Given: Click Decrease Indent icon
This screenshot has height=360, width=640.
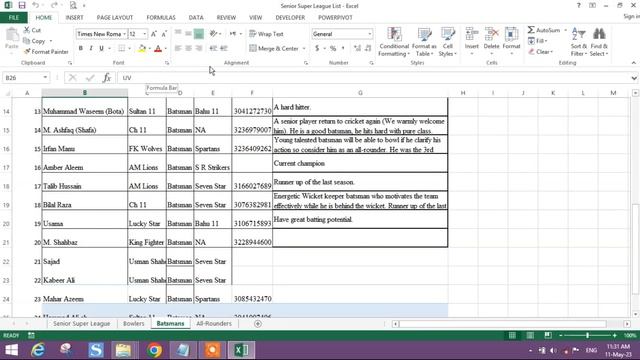Looking at the screenshot, I should pyautogui.click(x=213, y=48).
